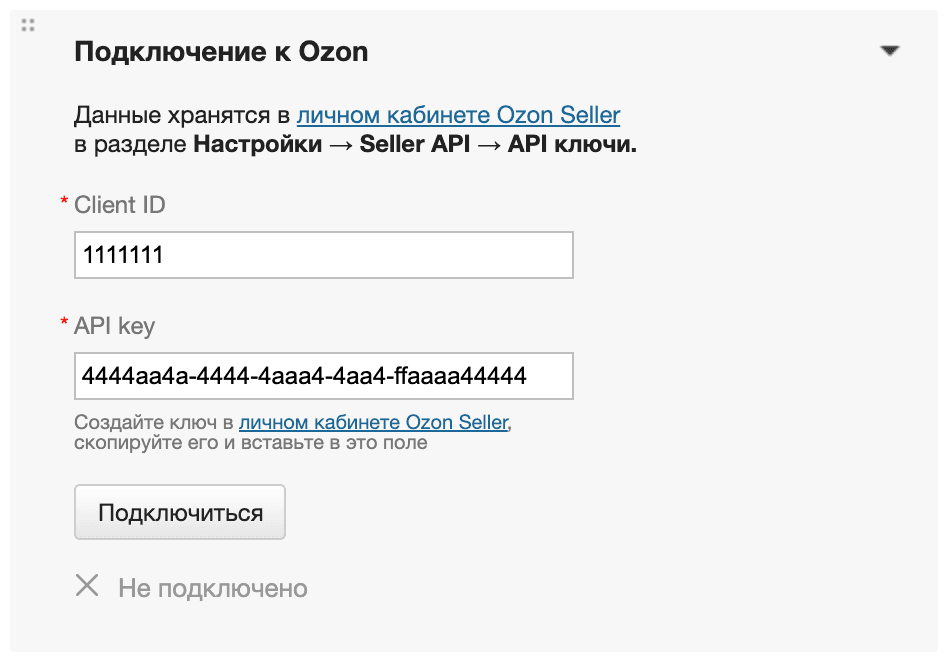
Task: Click the red asterisk beside API key
Action: [x=64, y=319]
